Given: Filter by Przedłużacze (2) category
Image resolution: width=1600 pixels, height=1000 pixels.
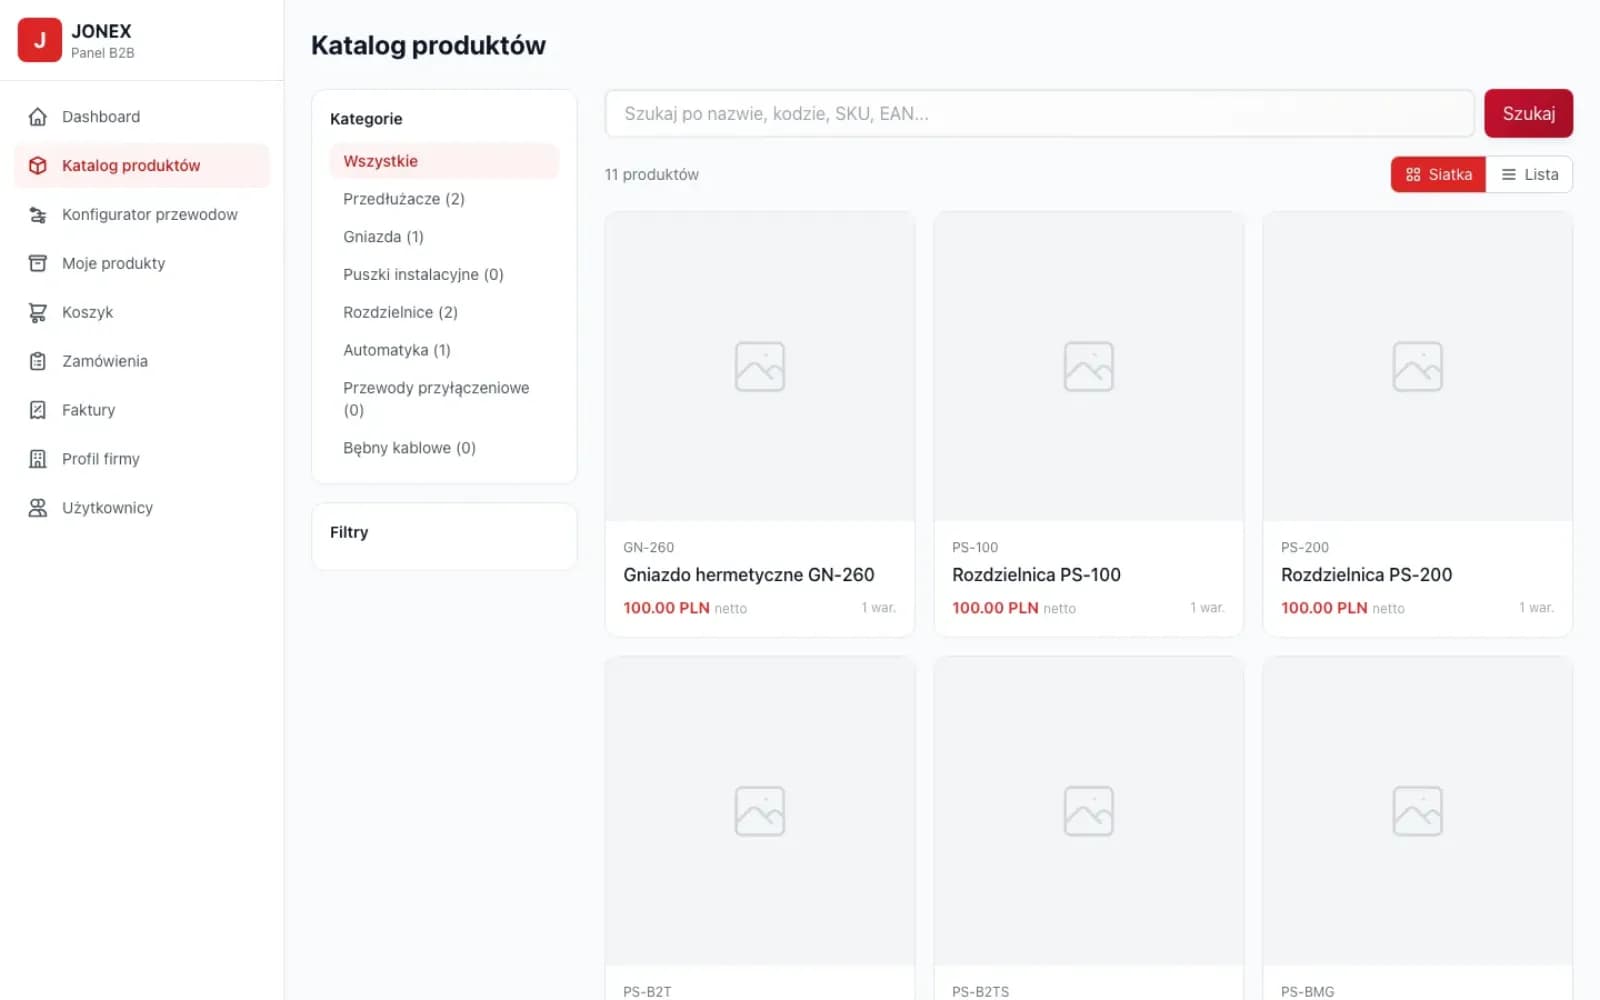Looking at the screenshot, I should 444,199.
